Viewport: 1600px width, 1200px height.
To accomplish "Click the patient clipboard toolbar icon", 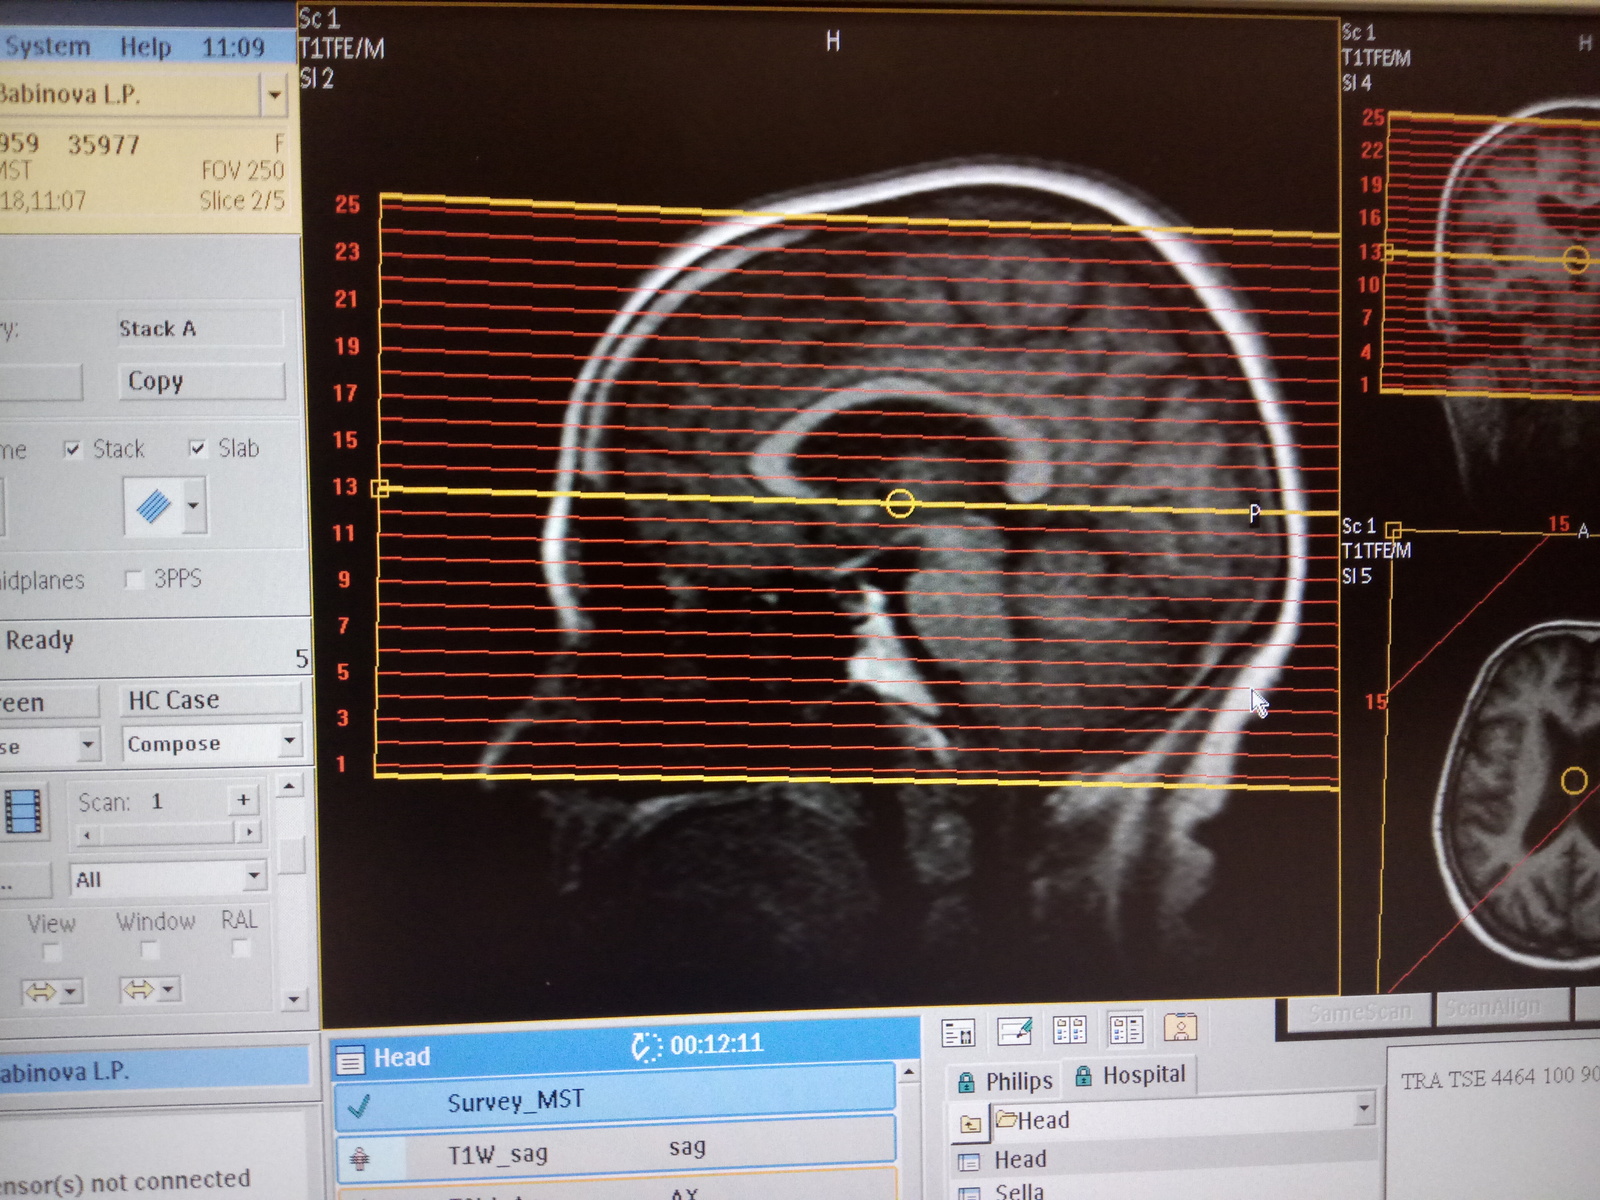I will coord(1181,1027).
